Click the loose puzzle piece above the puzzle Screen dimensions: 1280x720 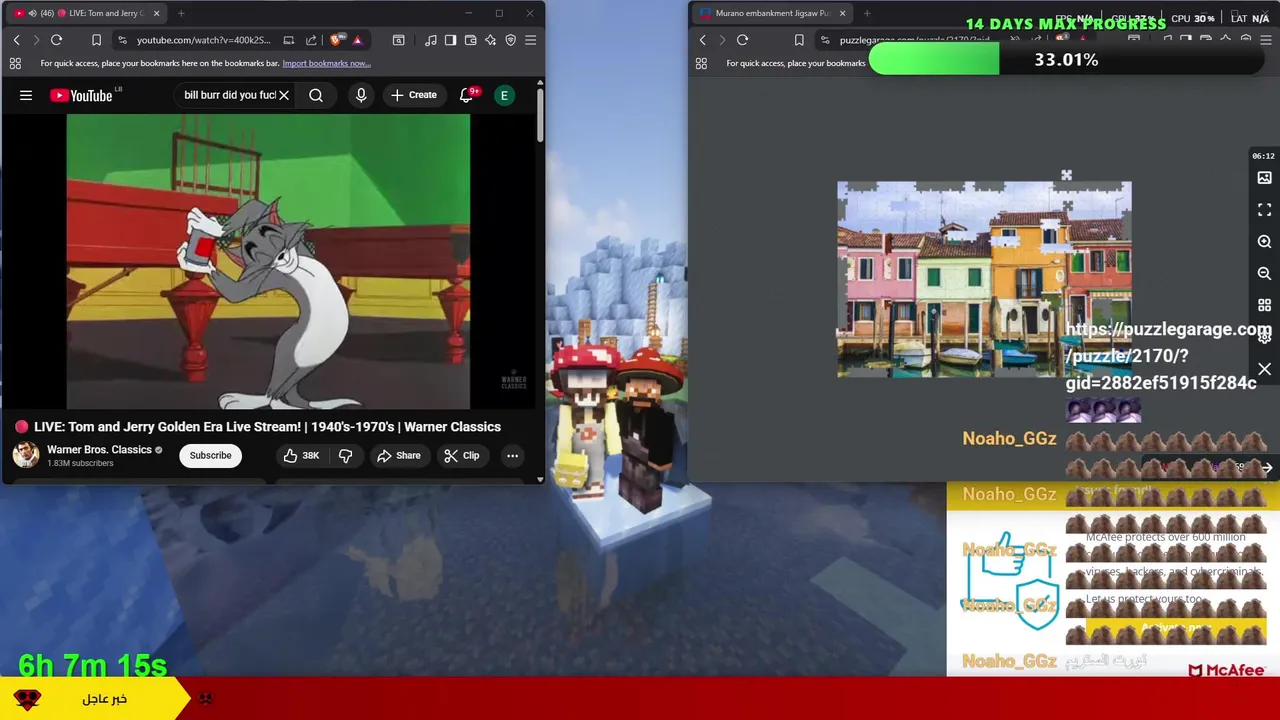click(1066, 176)
